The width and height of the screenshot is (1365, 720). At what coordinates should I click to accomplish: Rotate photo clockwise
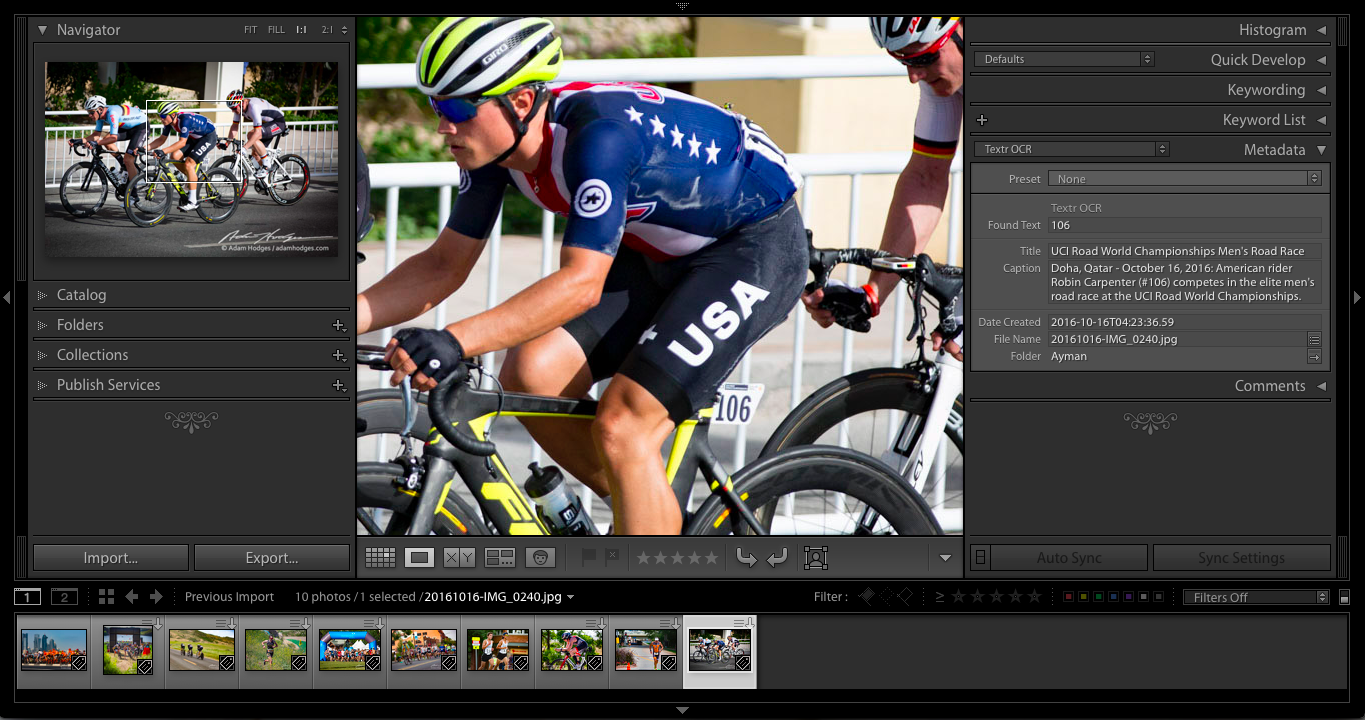pos(777,558)
